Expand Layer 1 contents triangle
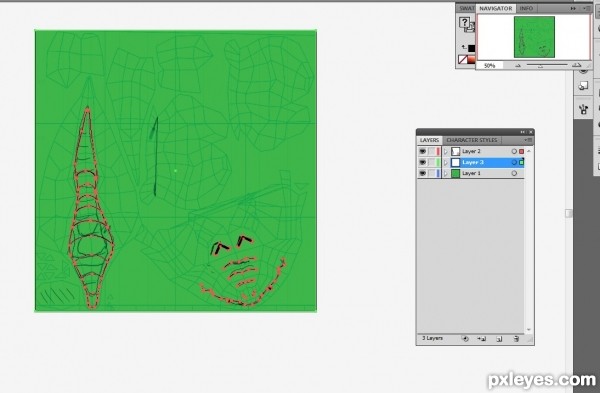Screen dimensions: 600x393 [x=446, y=173]
